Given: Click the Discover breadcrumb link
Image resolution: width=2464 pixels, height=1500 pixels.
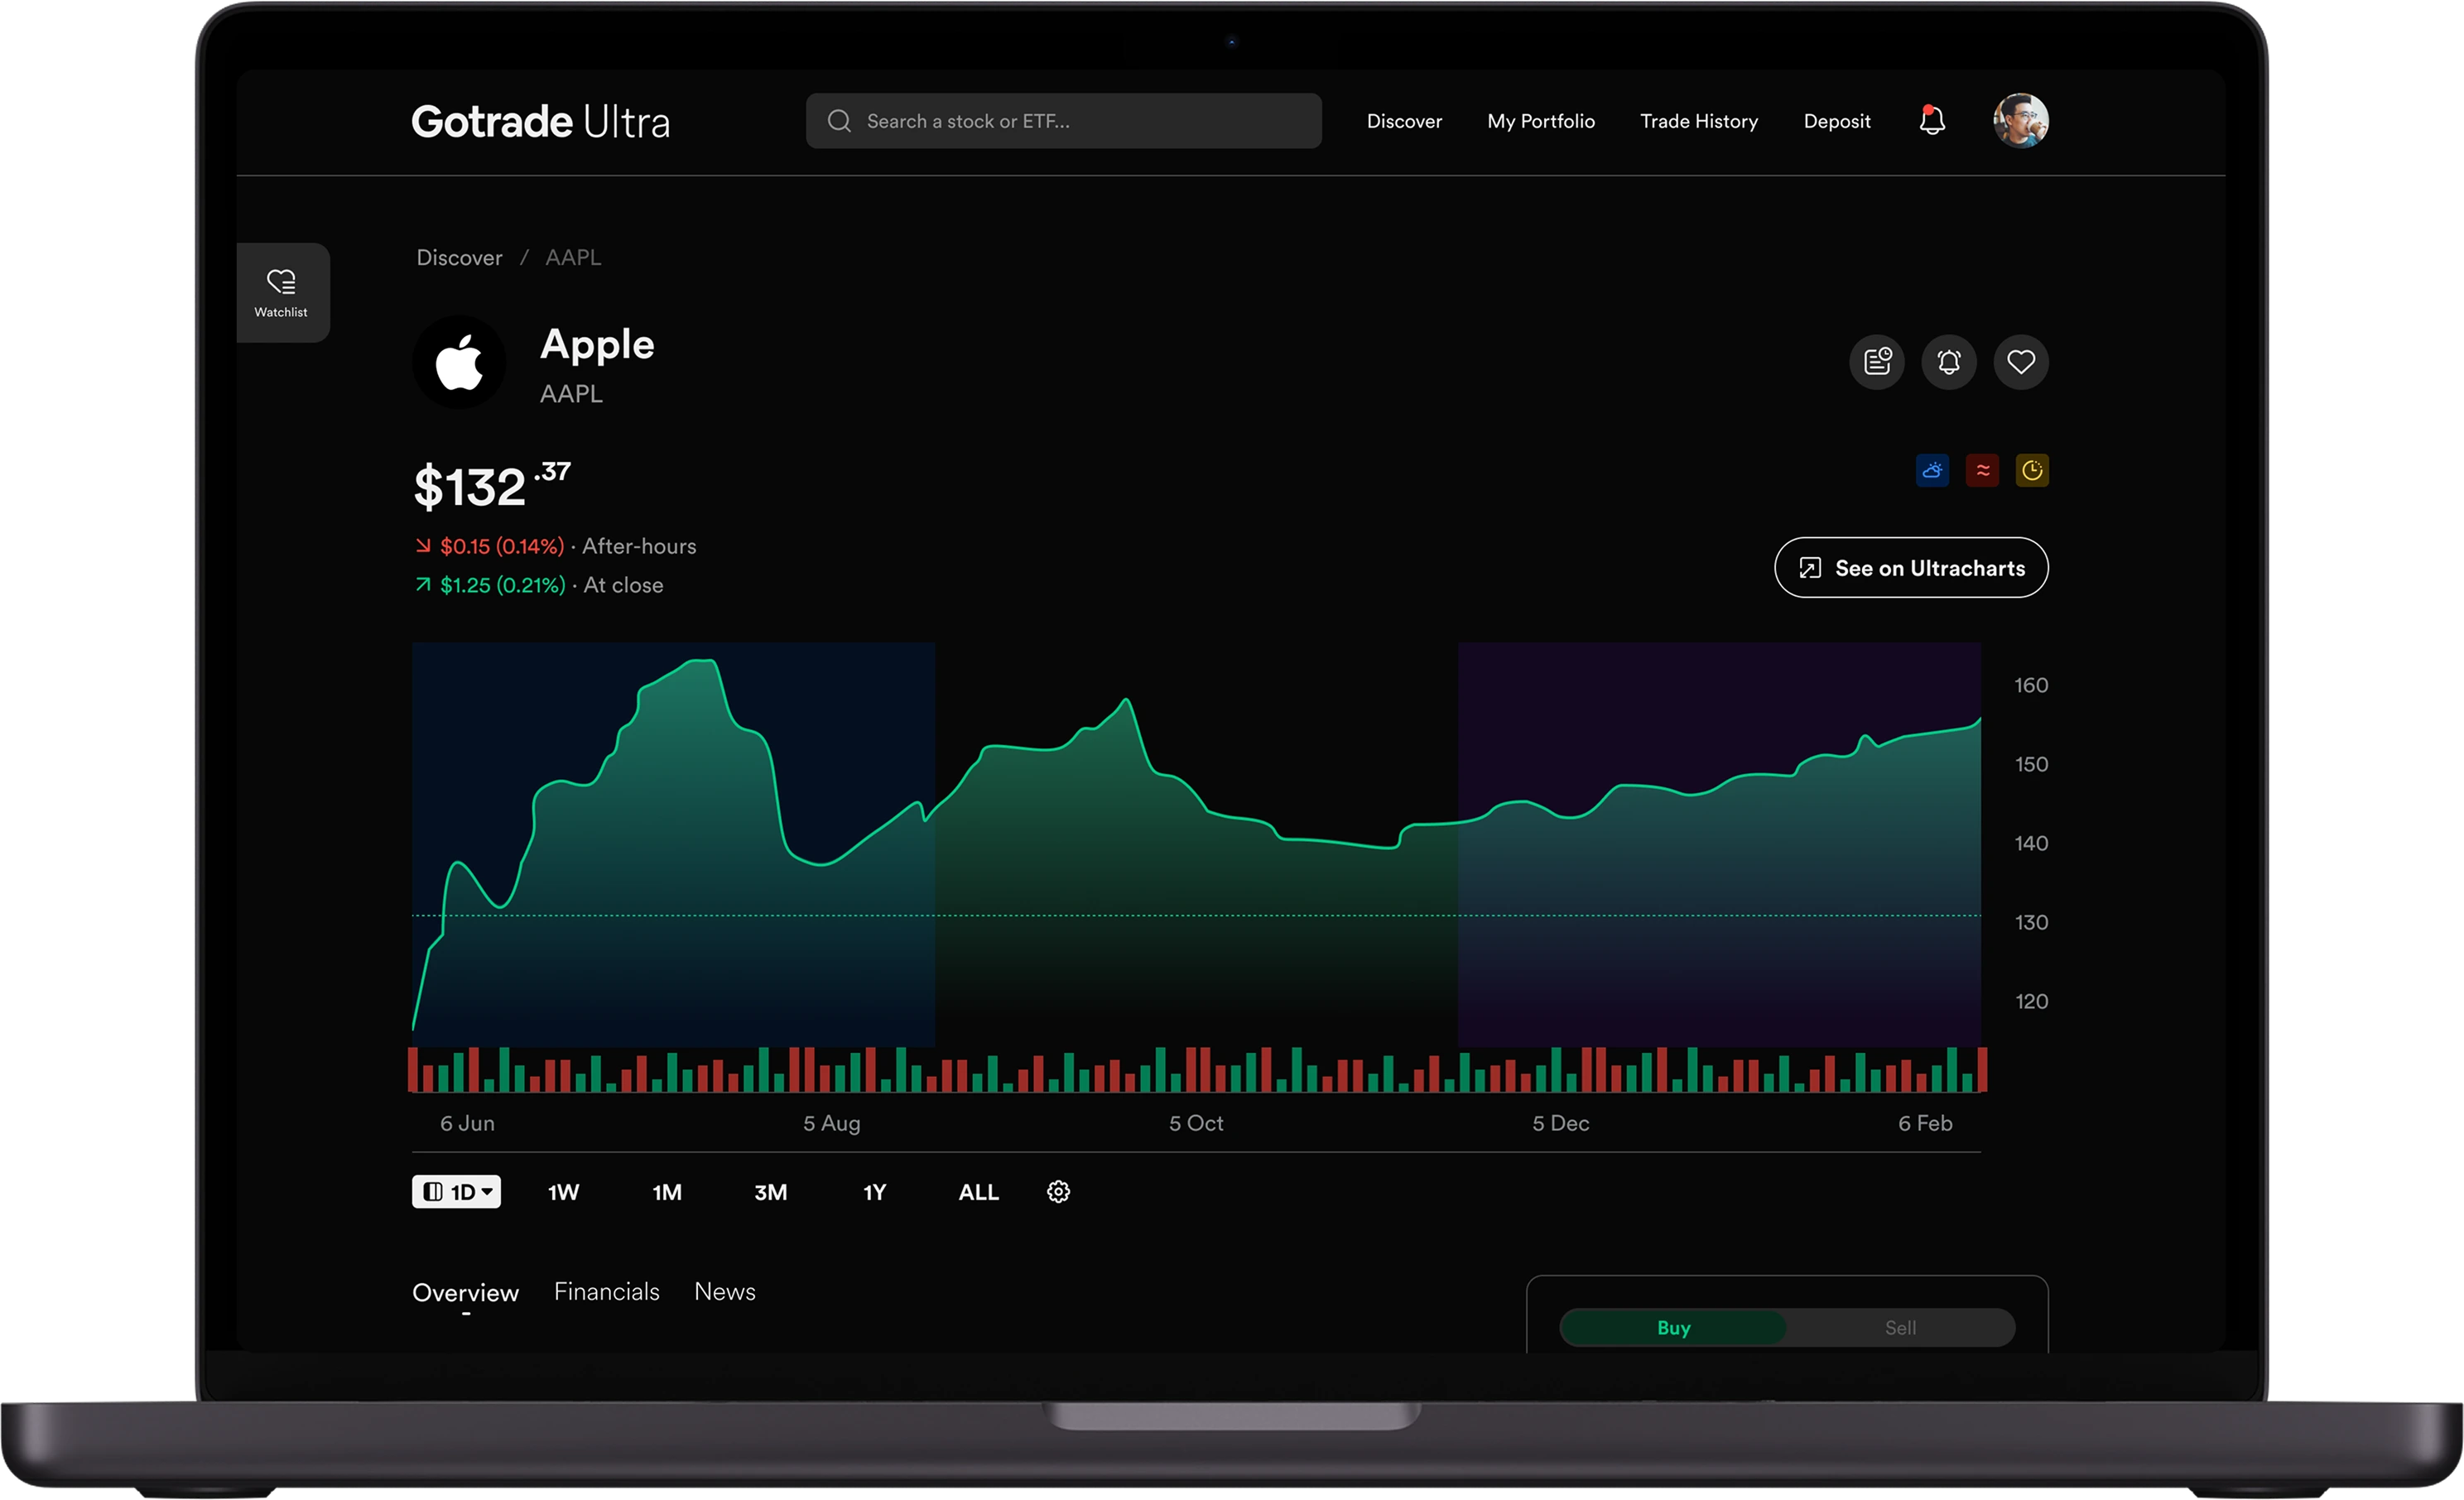Looking at the screenshot, I should pos(459,258).
